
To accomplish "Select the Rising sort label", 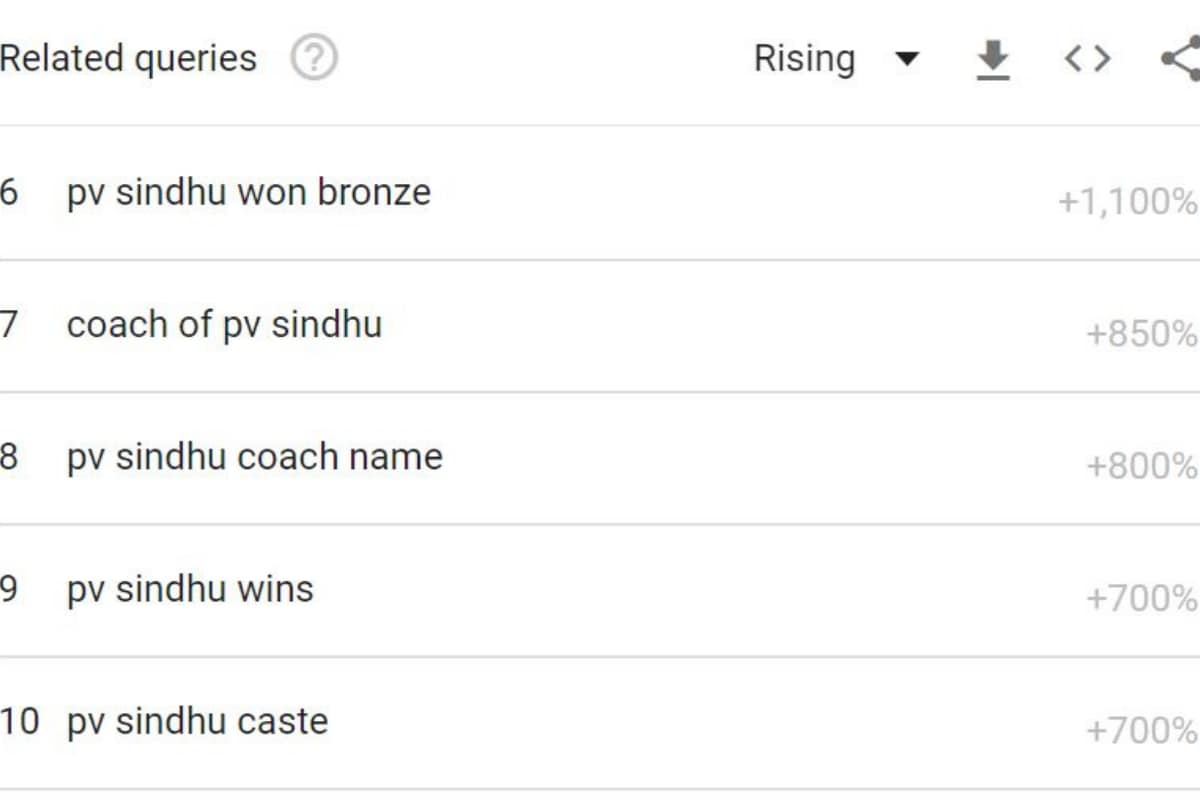I will pyautogui.click(x=804, y=59).
